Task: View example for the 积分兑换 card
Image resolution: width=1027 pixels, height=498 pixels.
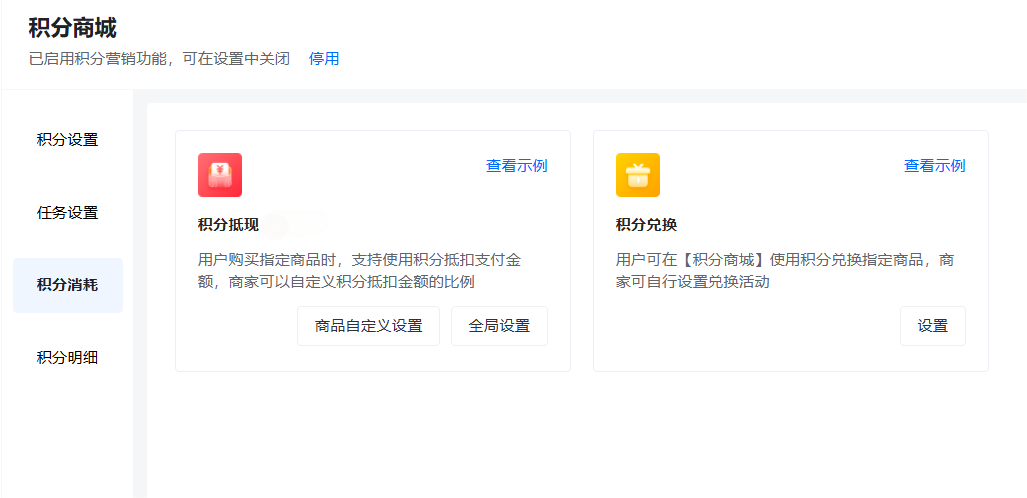Action: point(935,166)
